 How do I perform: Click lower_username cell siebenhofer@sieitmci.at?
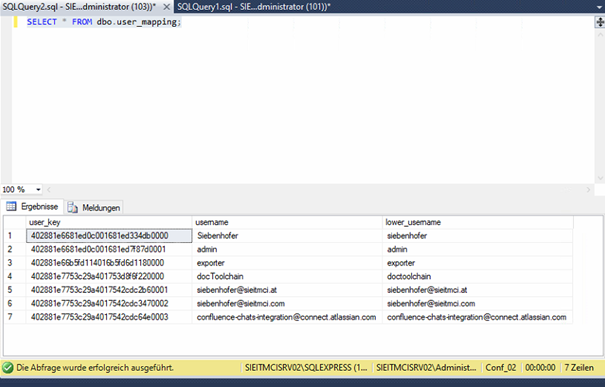(478, 290)
